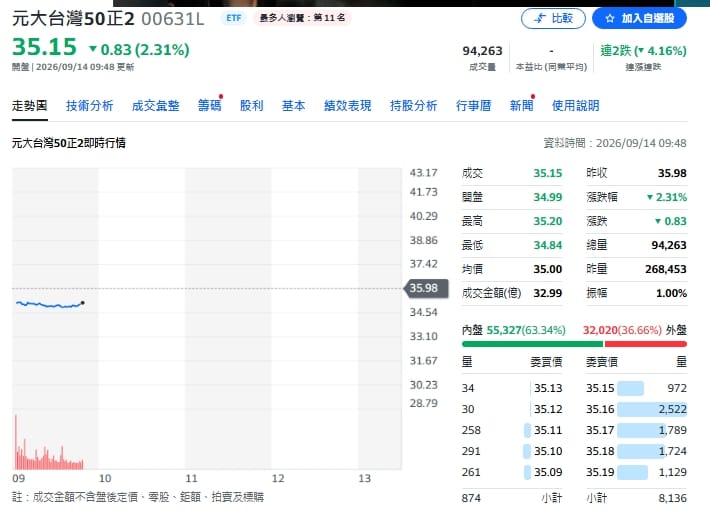
Task: Click the 最低 value 34.84
Action: coord(547,245)
